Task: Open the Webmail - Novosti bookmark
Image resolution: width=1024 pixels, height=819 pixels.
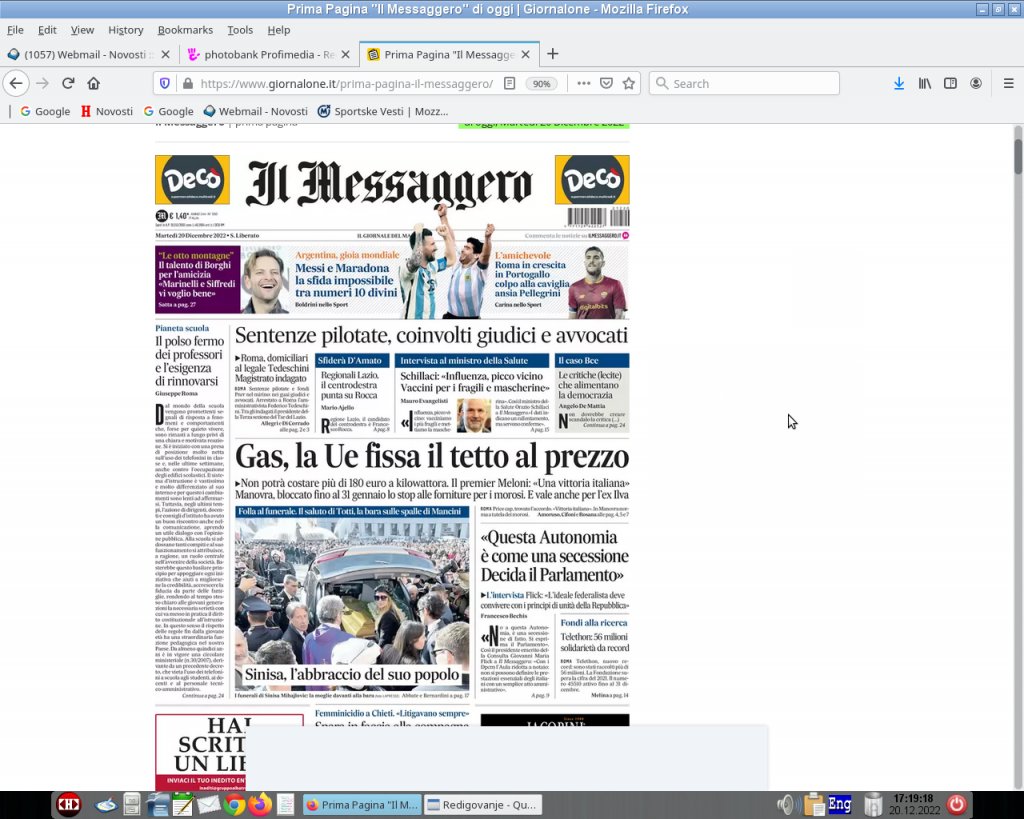Action: click(255, 111)
